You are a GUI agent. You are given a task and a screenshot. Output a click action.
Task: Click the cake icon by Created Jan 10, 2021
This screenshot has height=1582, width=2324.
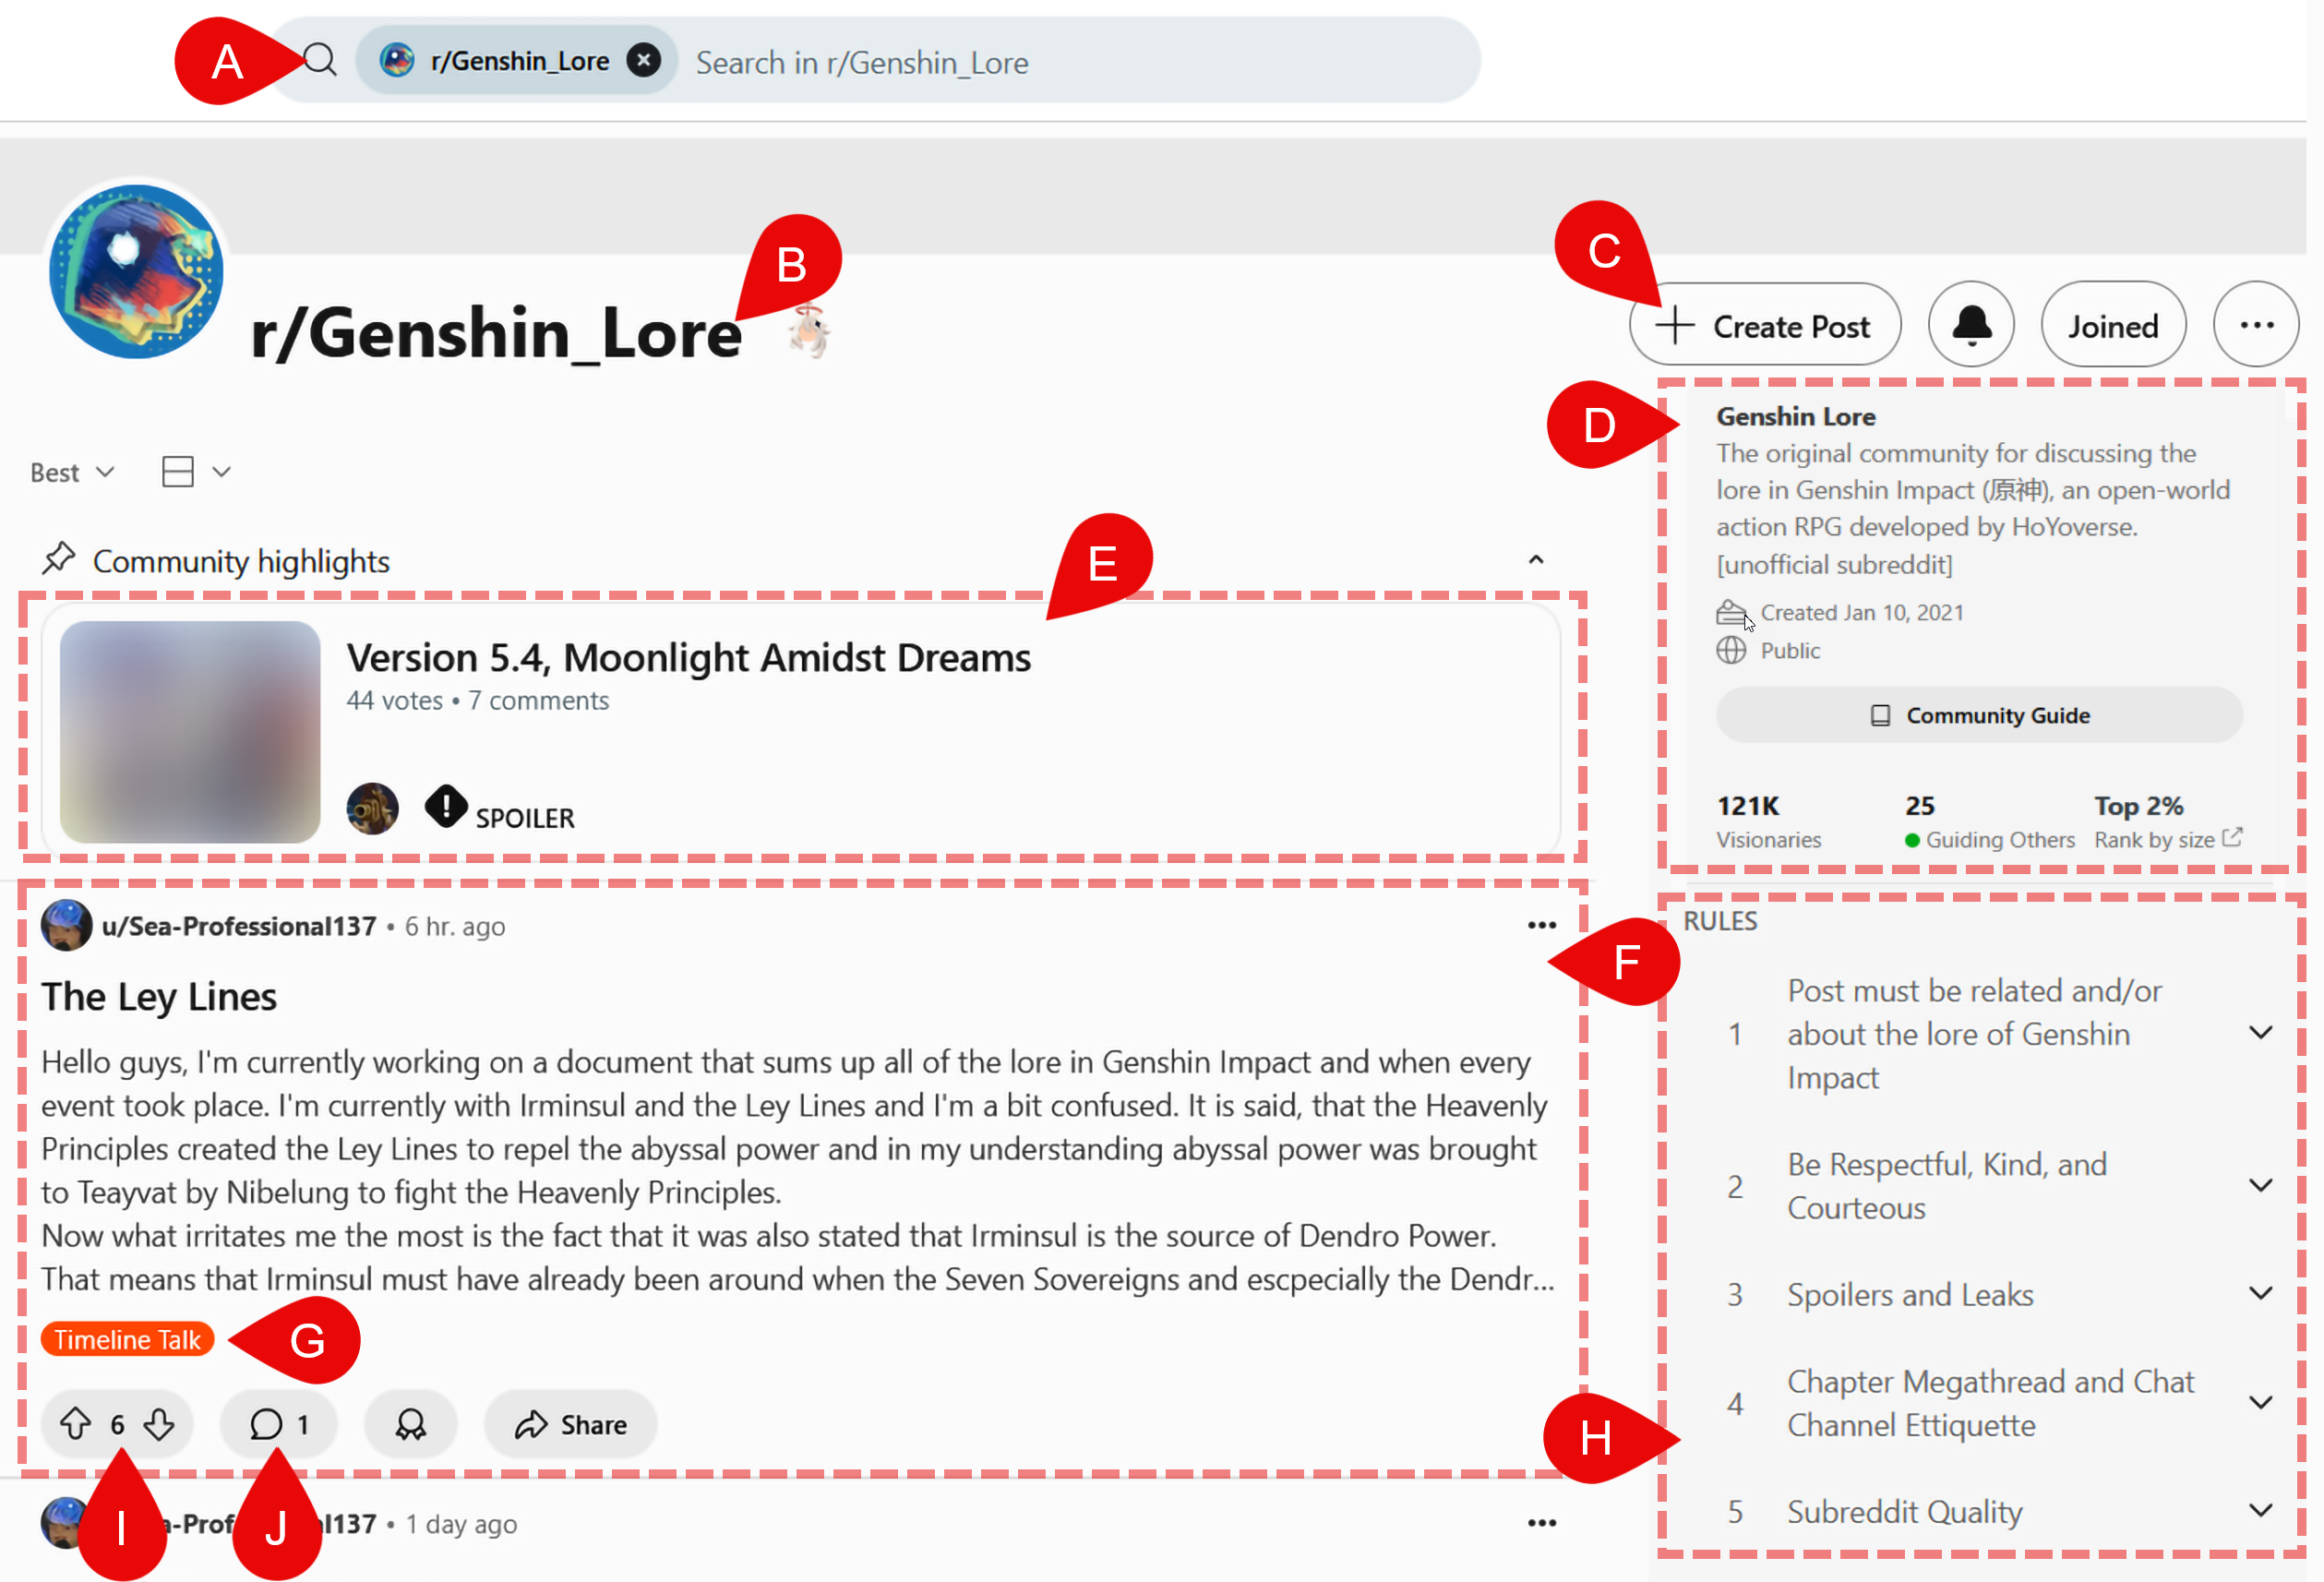point(1731,612)
